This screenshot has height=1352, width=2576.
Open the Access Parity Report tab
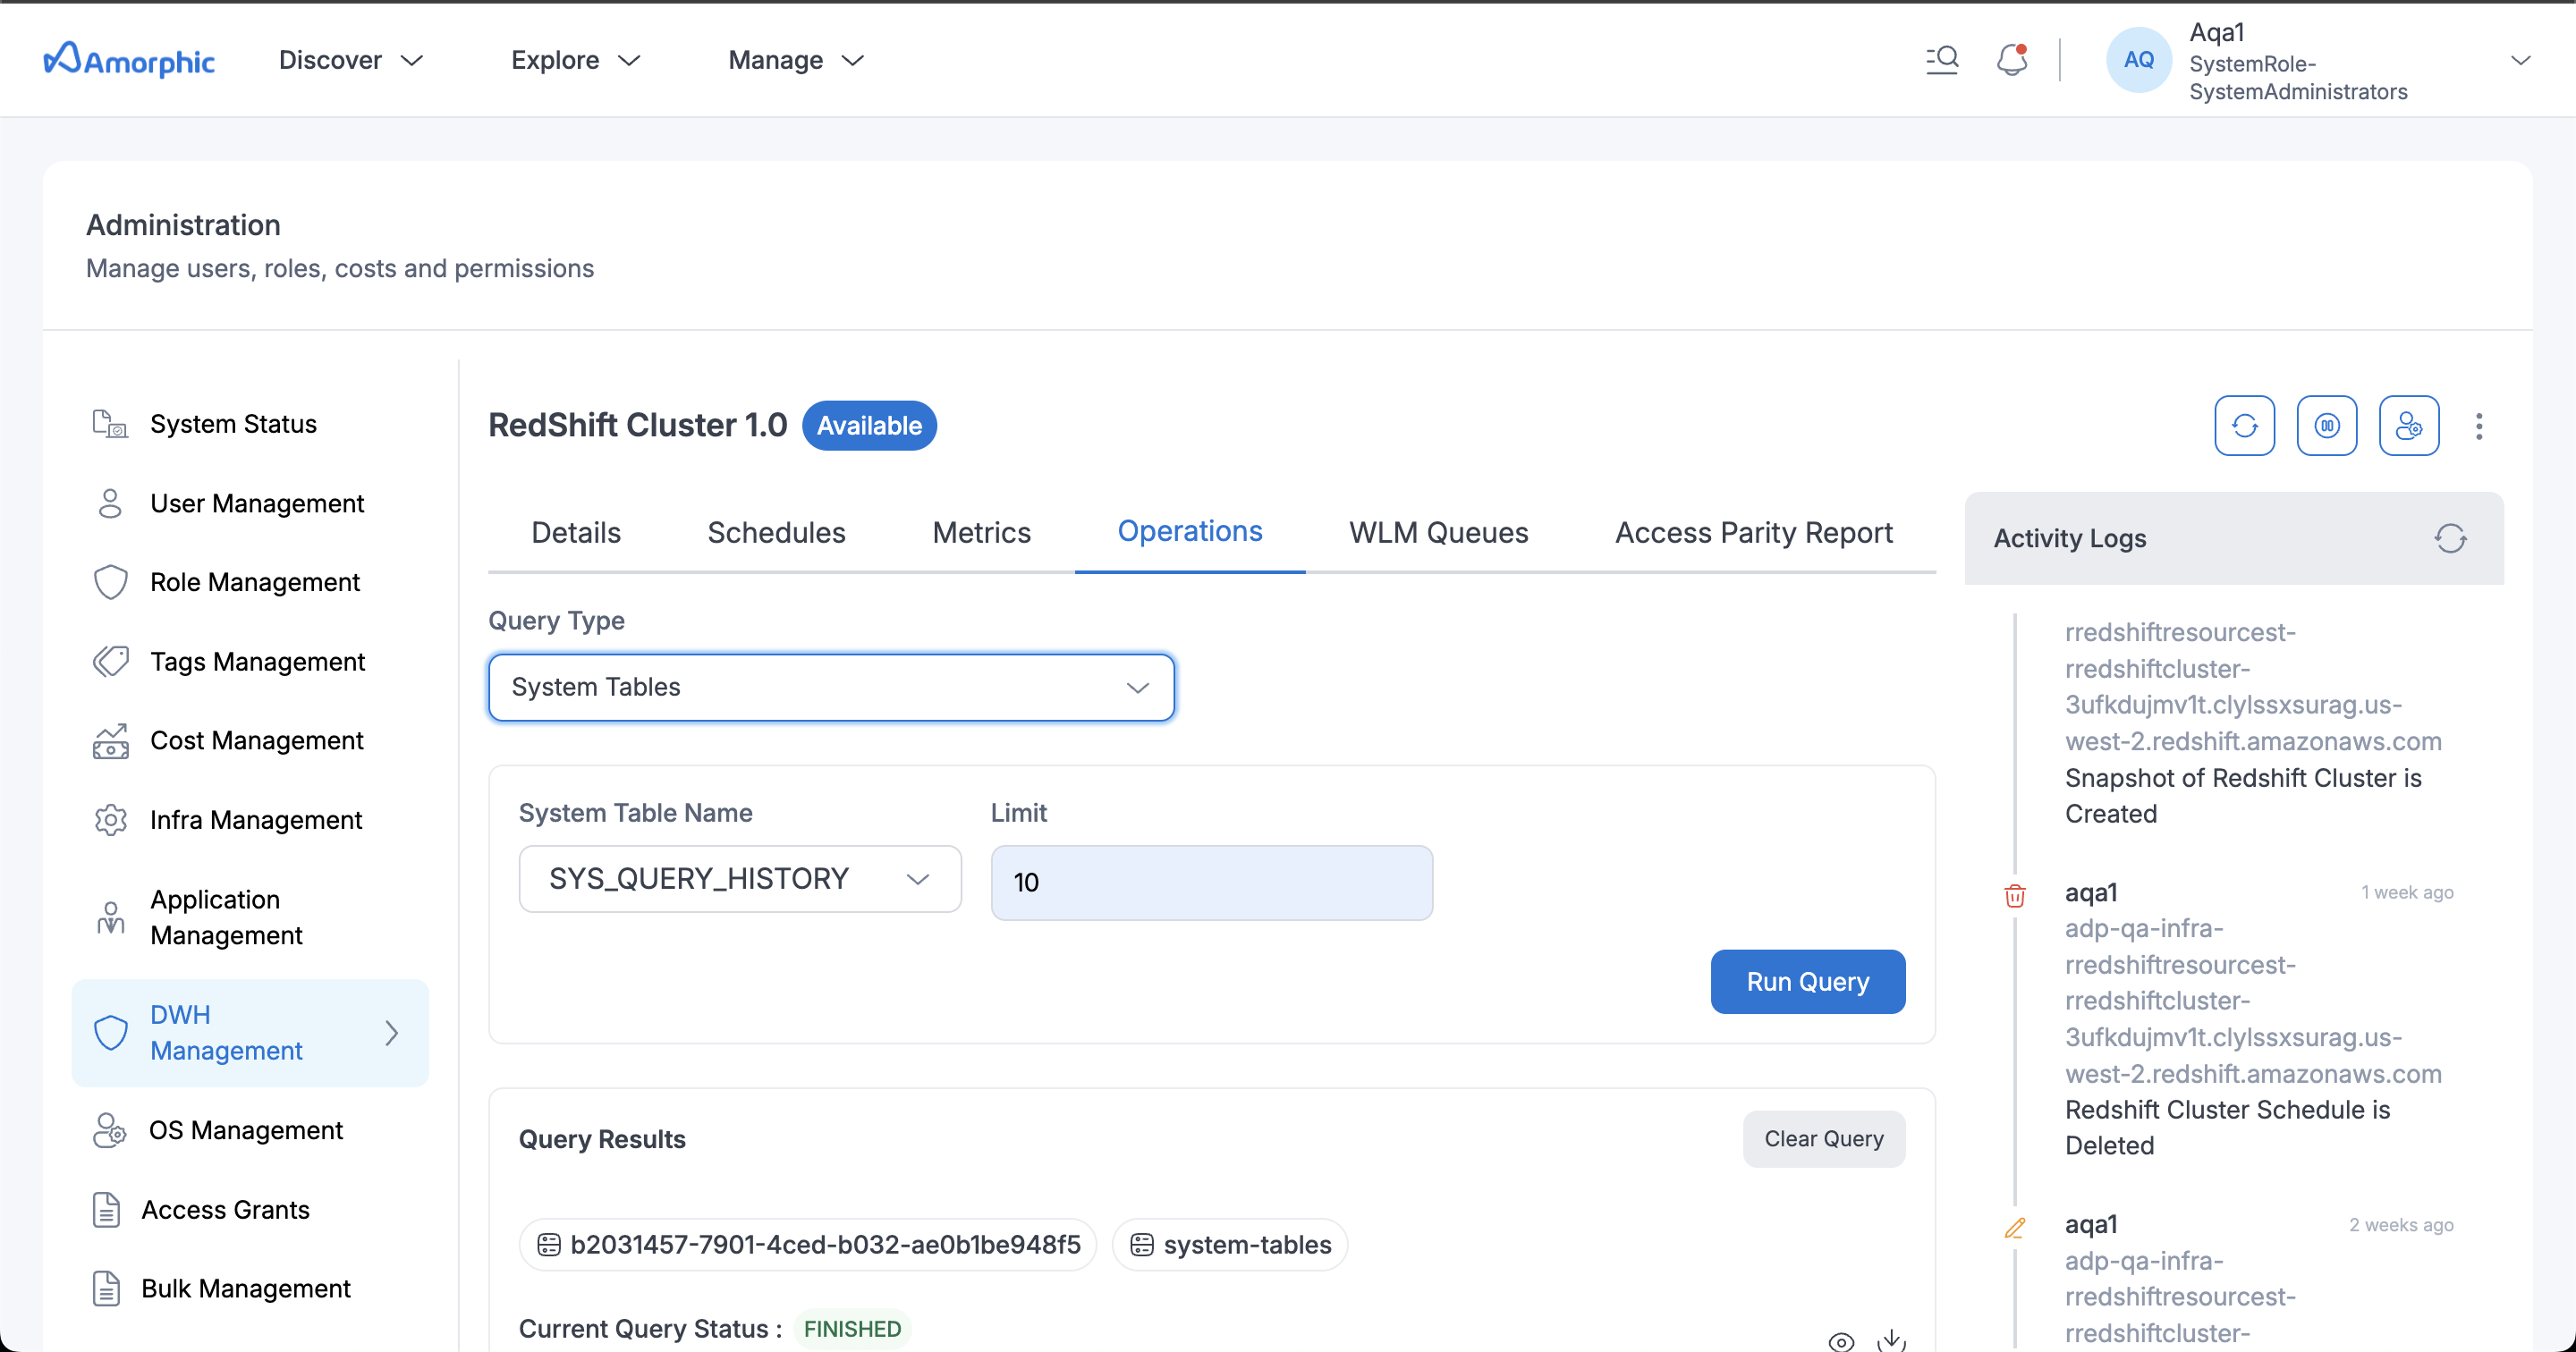[x=1753, y=532]
